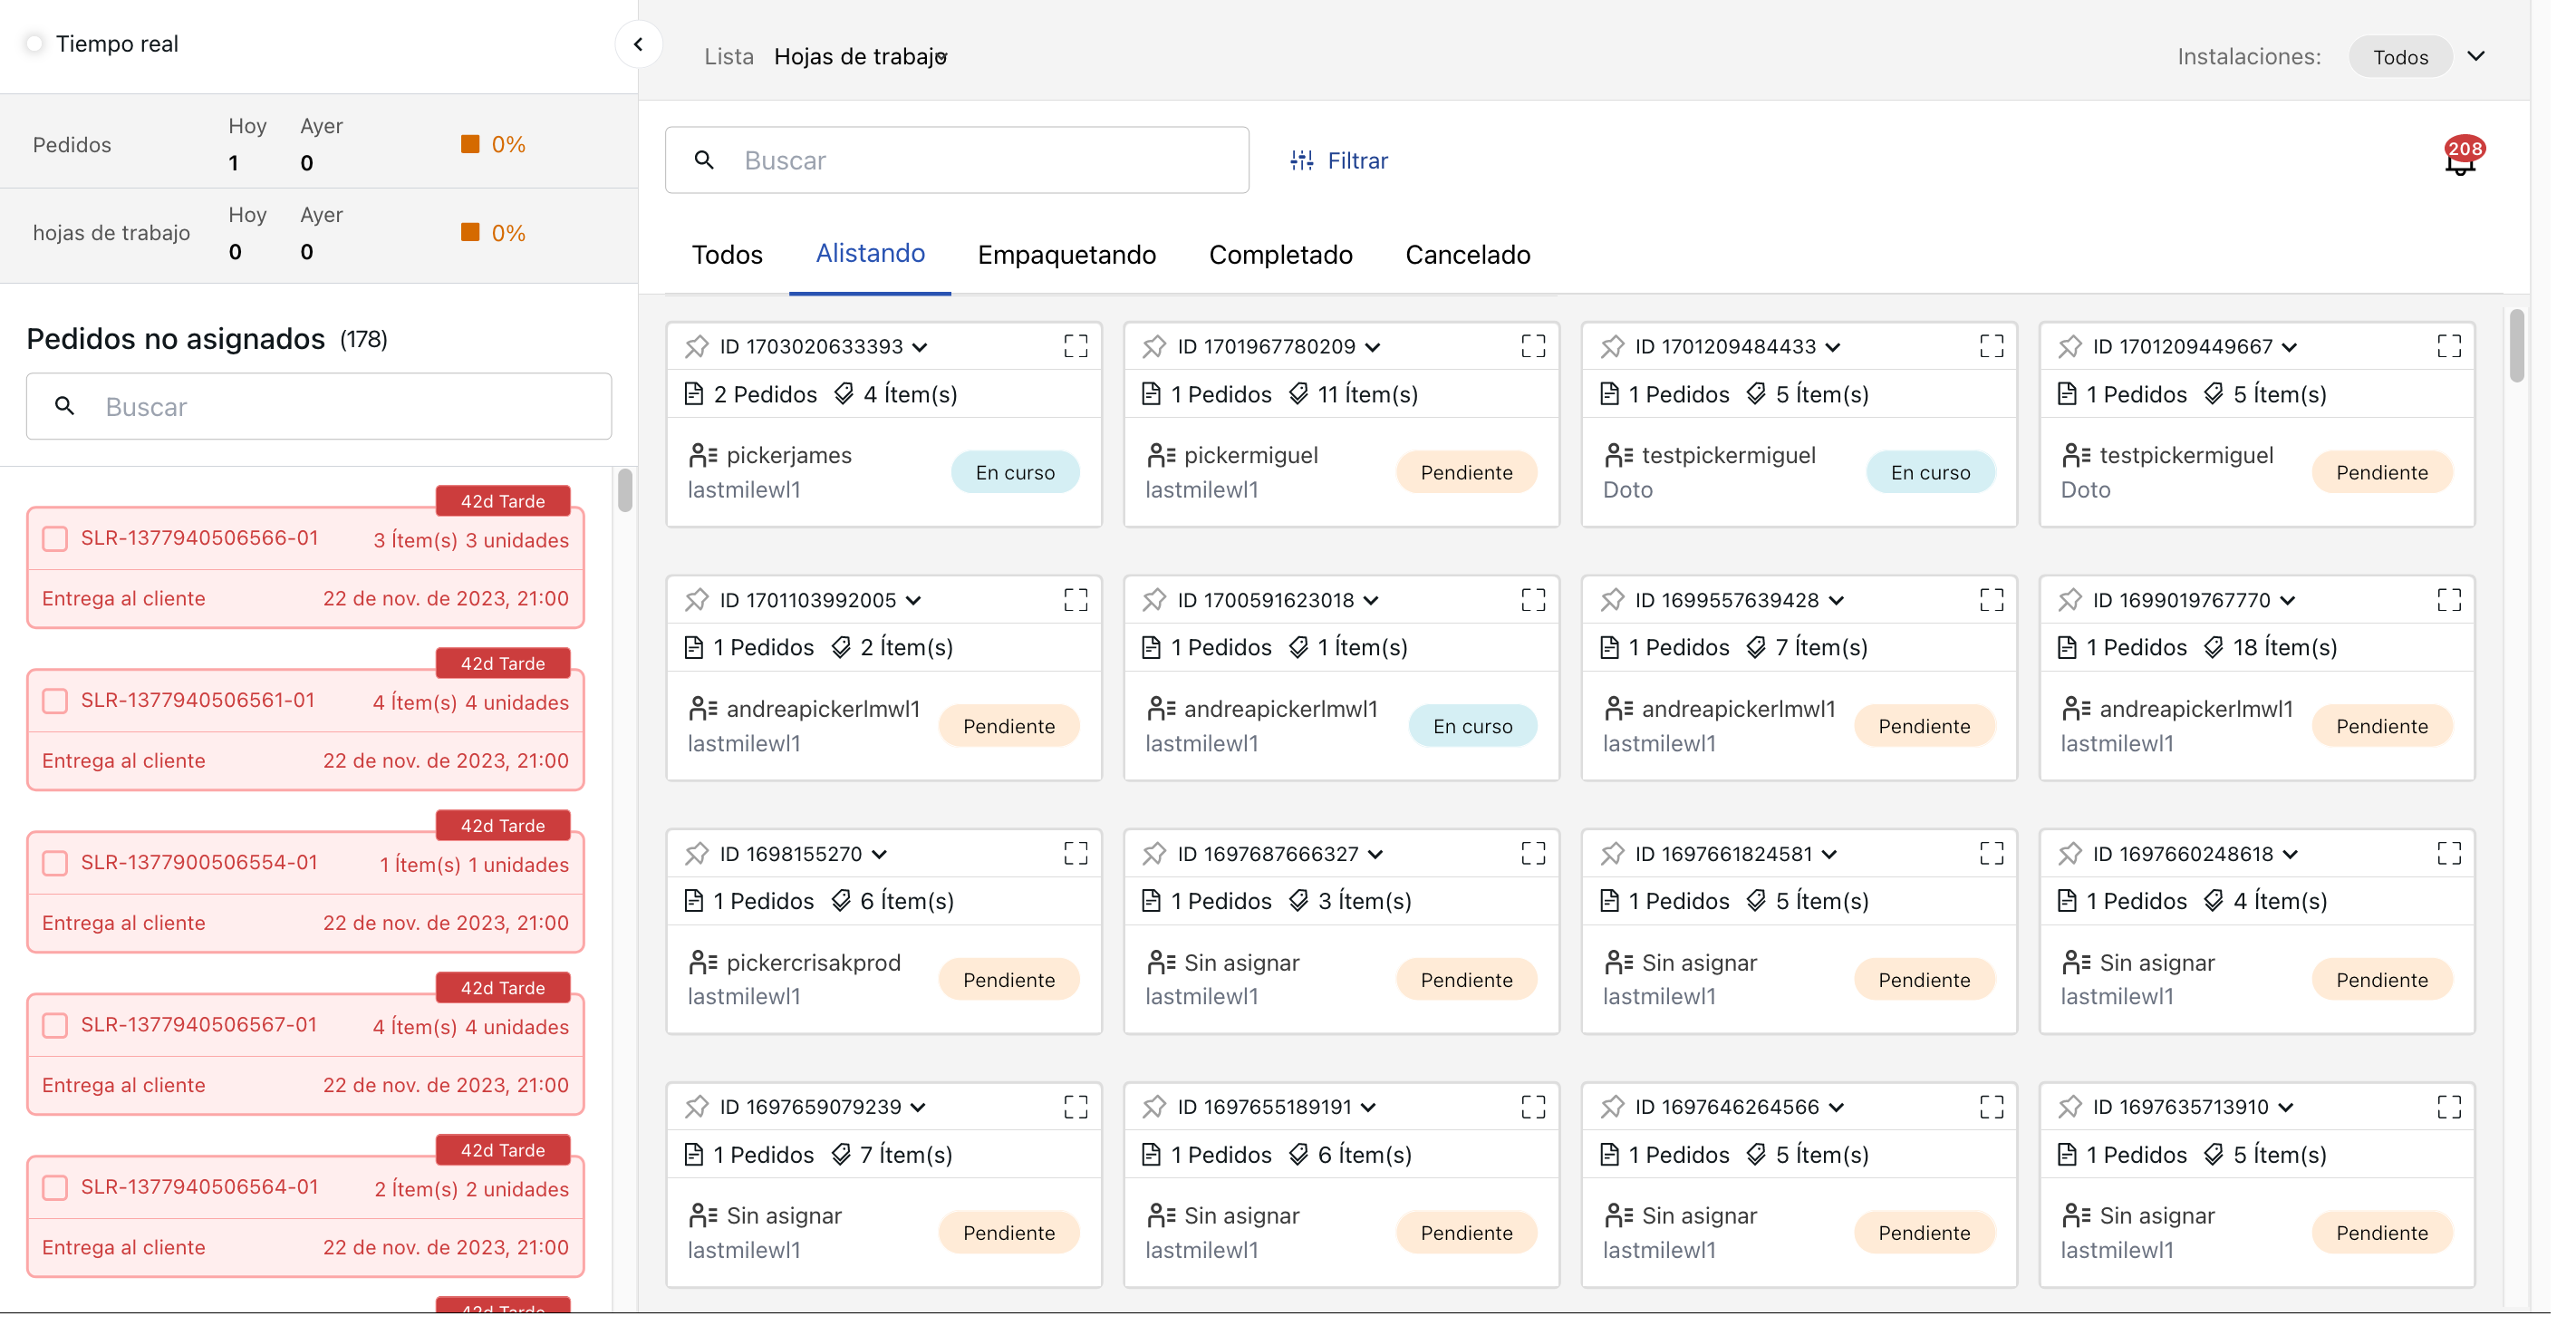
Task: Check the order SLR-1377940506566-01
Action: [x=55, y=538]
